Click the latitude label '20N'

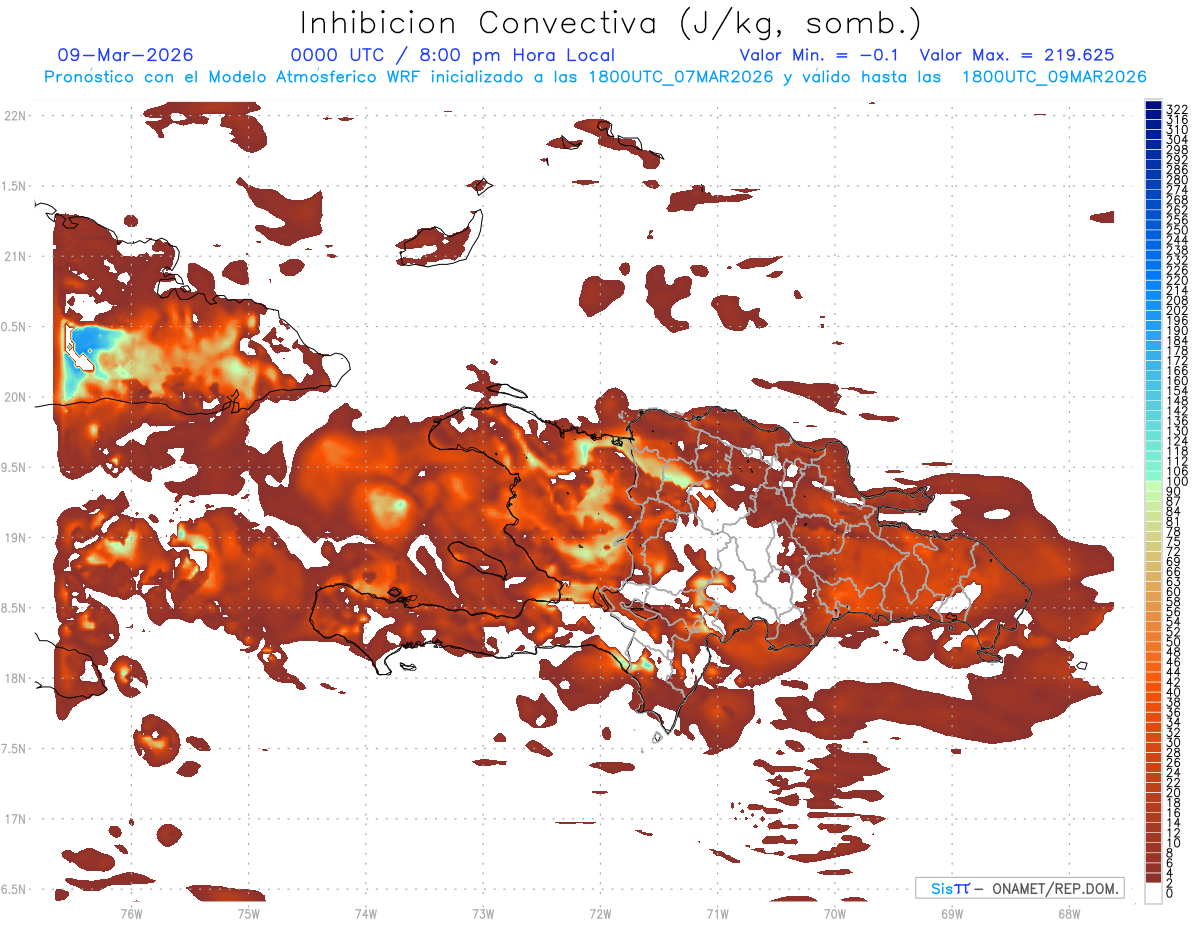[14, 397]
